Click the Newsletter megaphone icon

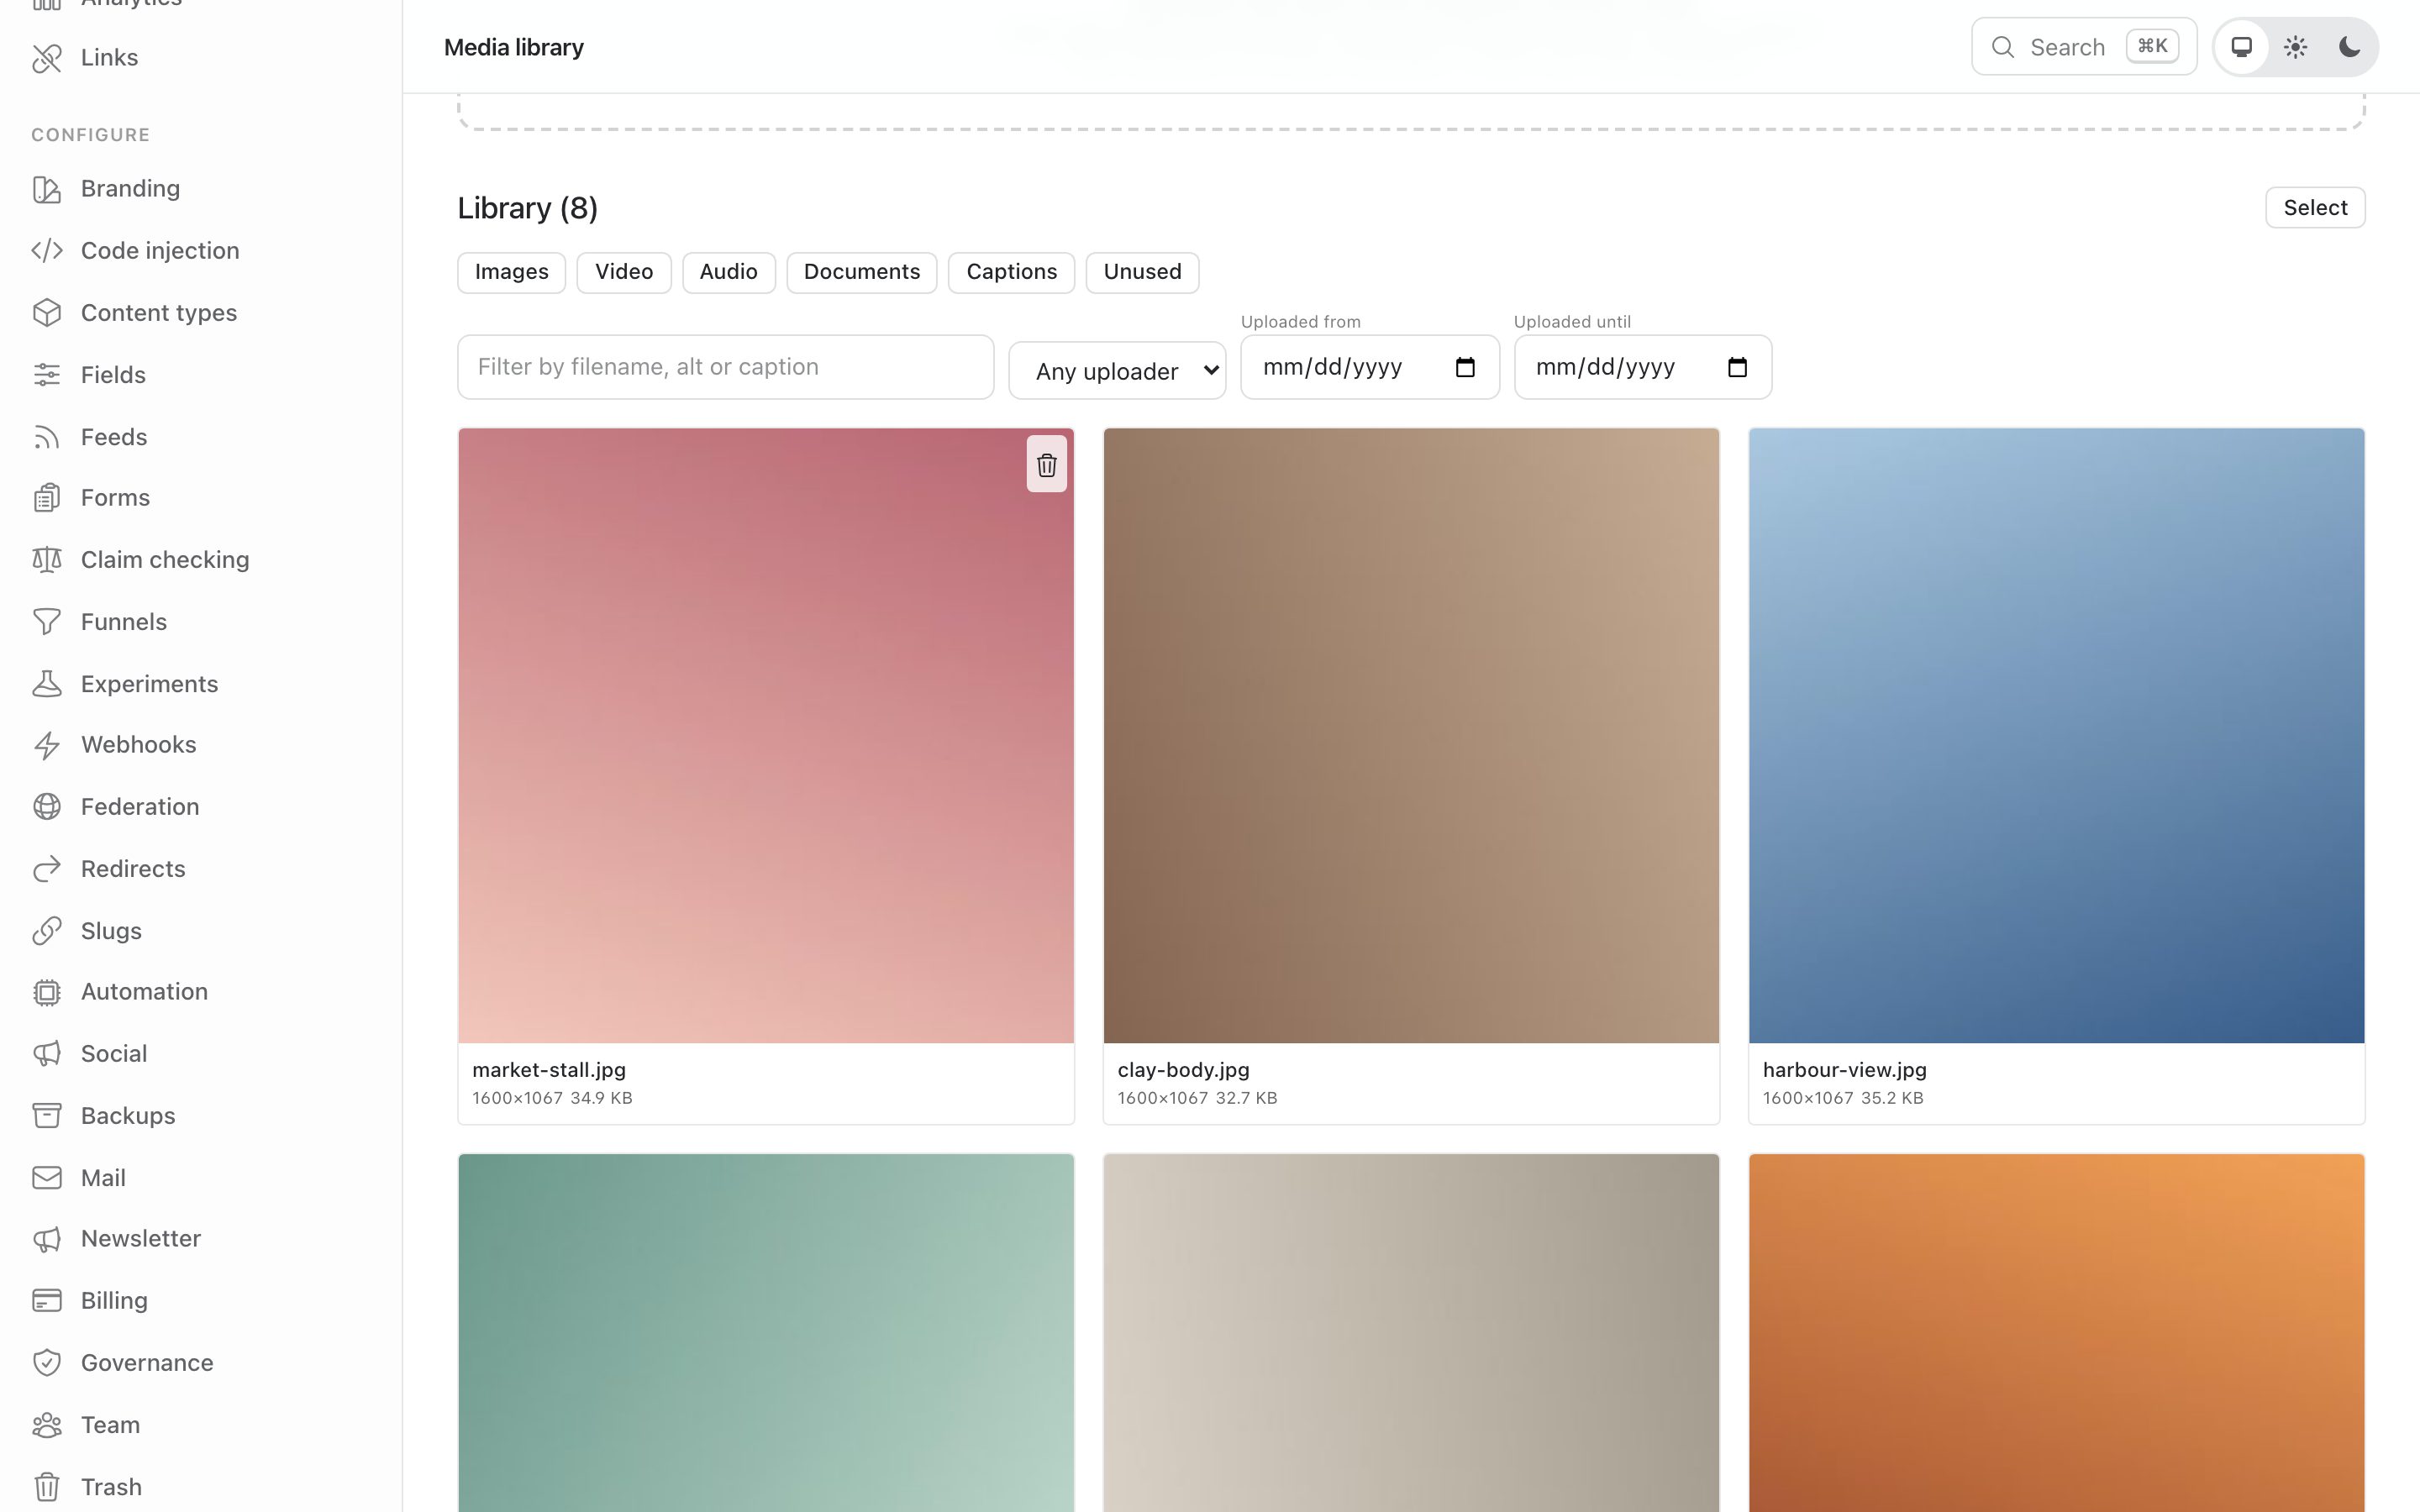47,1239
